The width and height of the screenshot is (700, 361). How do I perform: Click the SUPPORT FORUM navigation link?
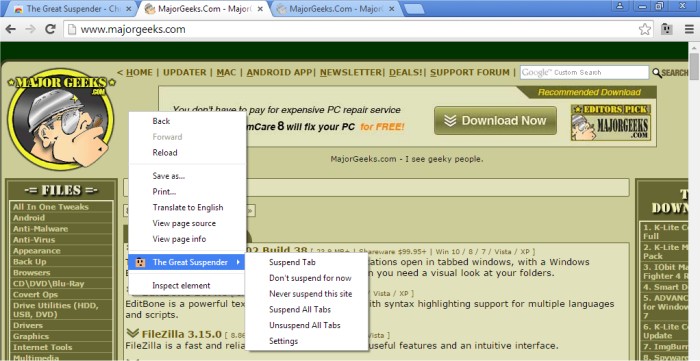coord(470,72)
